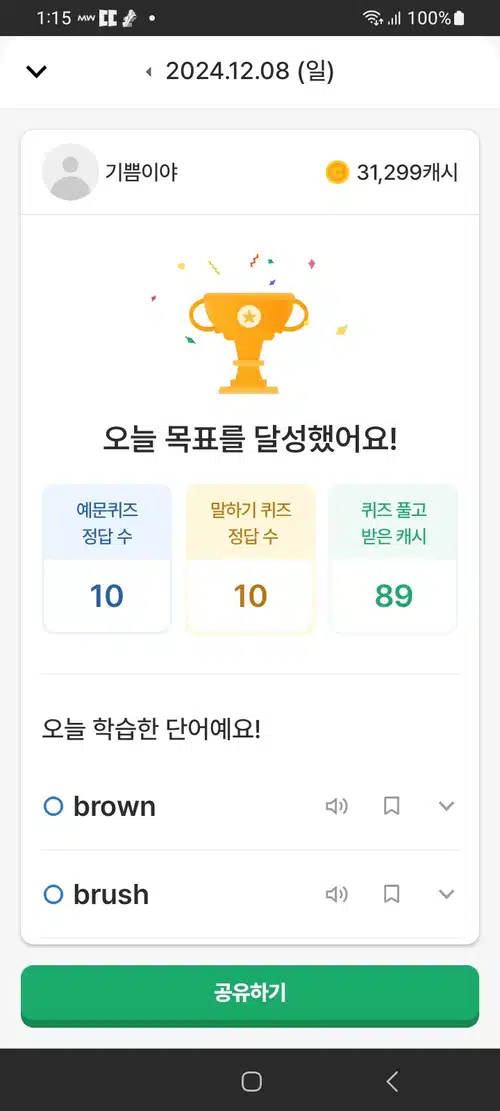Tap the green 공유하기 share button
The image size is (500, 1111).
coord(250,995)
